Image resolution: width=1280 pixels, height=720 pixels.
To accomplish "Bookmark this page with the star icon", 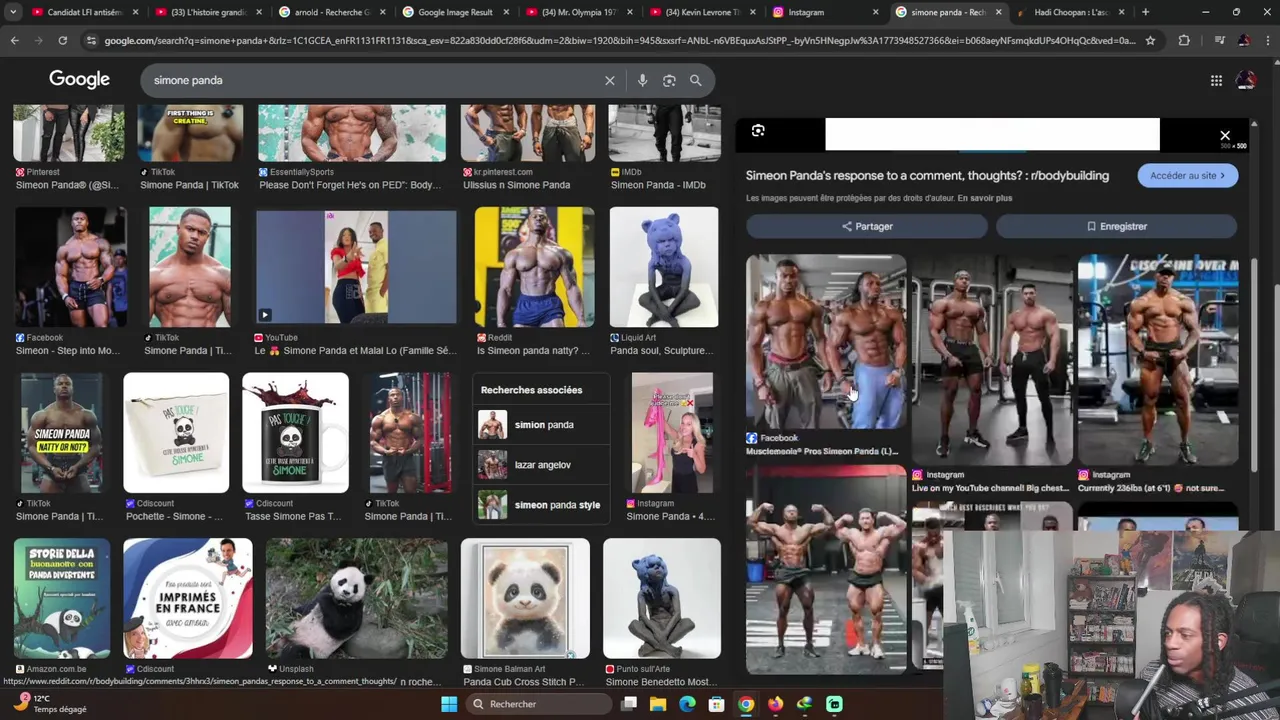I will click(1150, 40).
